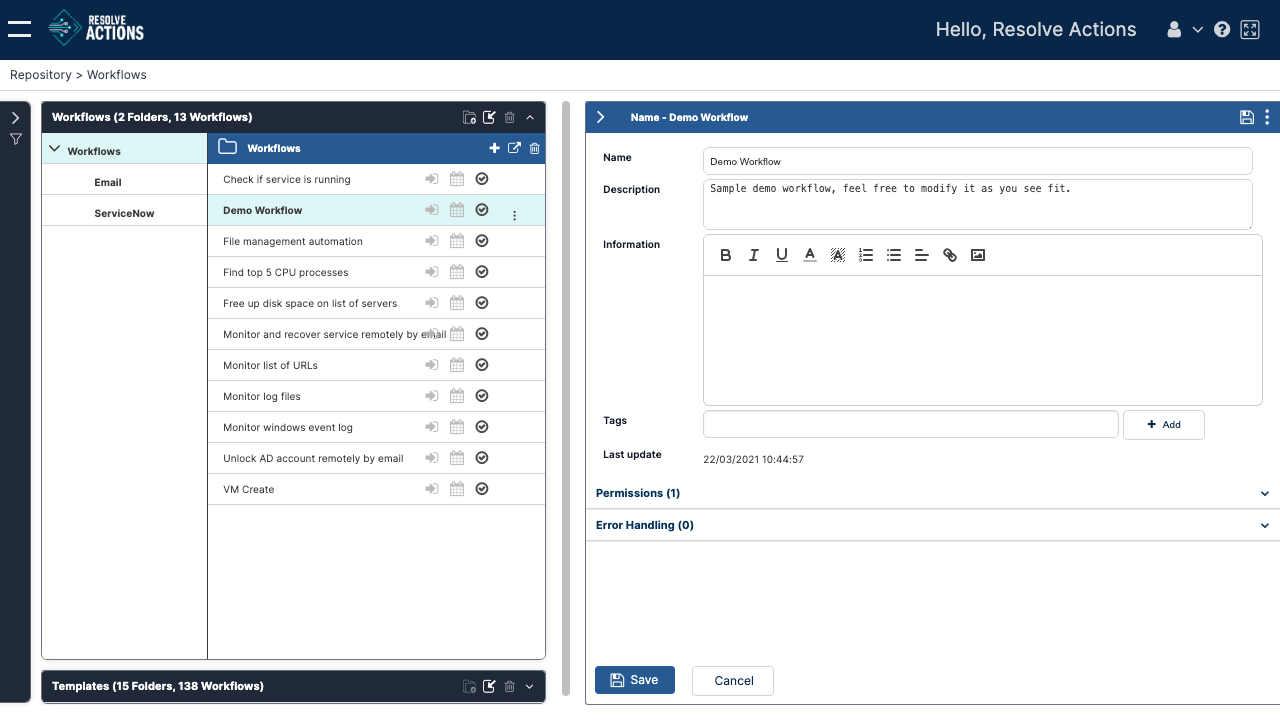
Task: Edit the Name input field
Action: pos(978,161)
